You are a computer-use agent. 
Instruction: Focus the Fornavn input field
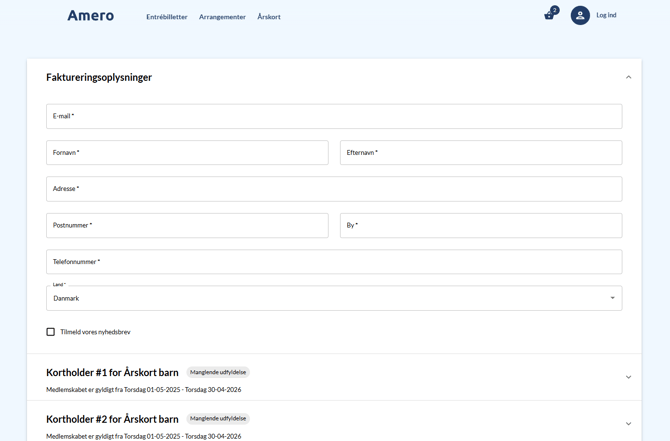(x=187, y=153)
